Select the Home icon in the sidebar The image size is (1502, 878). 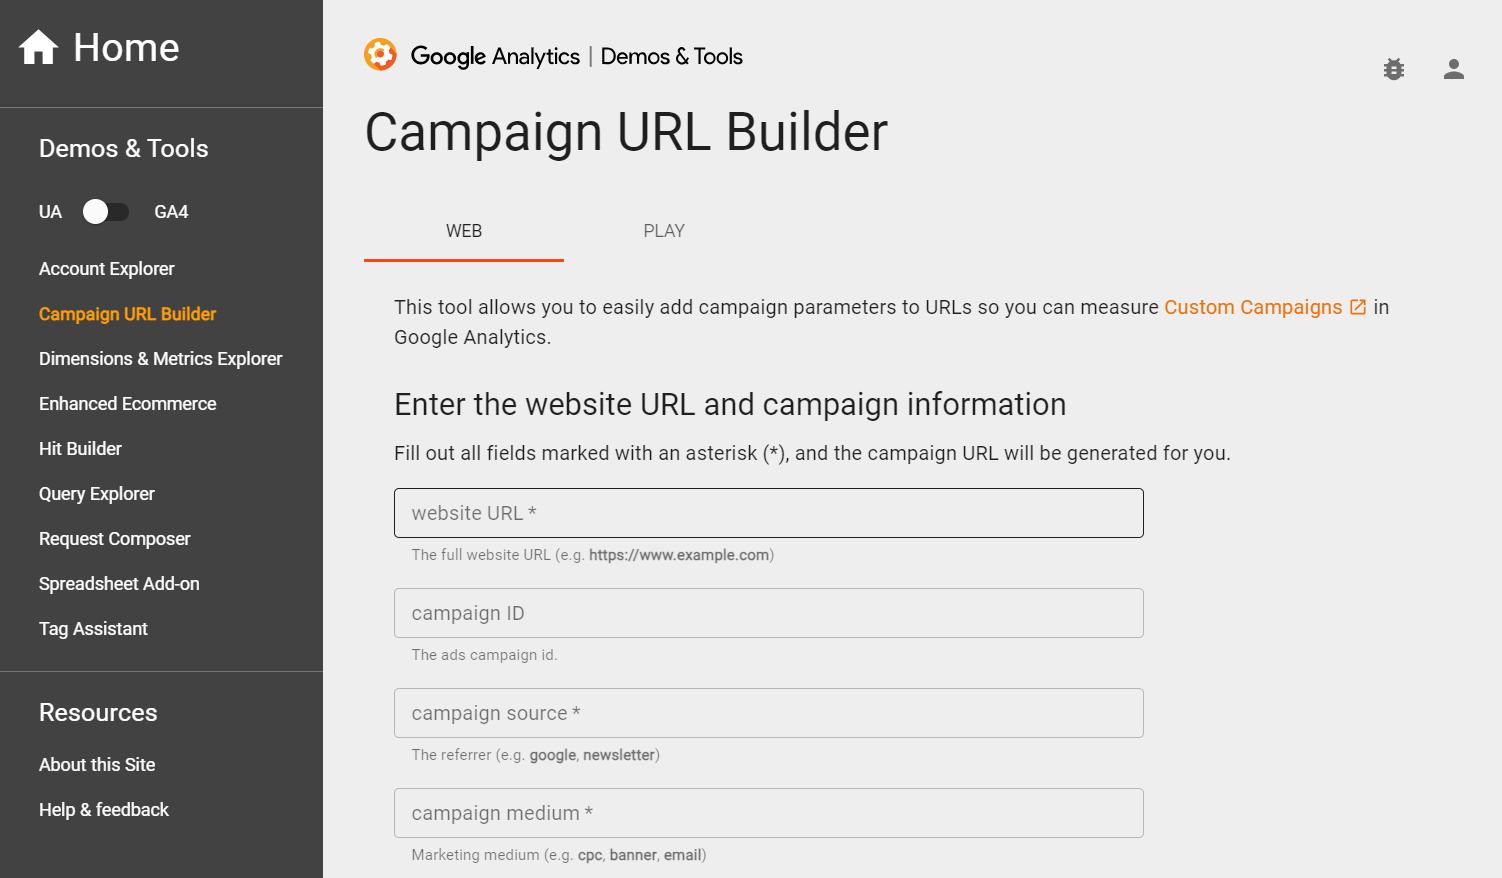37,46
